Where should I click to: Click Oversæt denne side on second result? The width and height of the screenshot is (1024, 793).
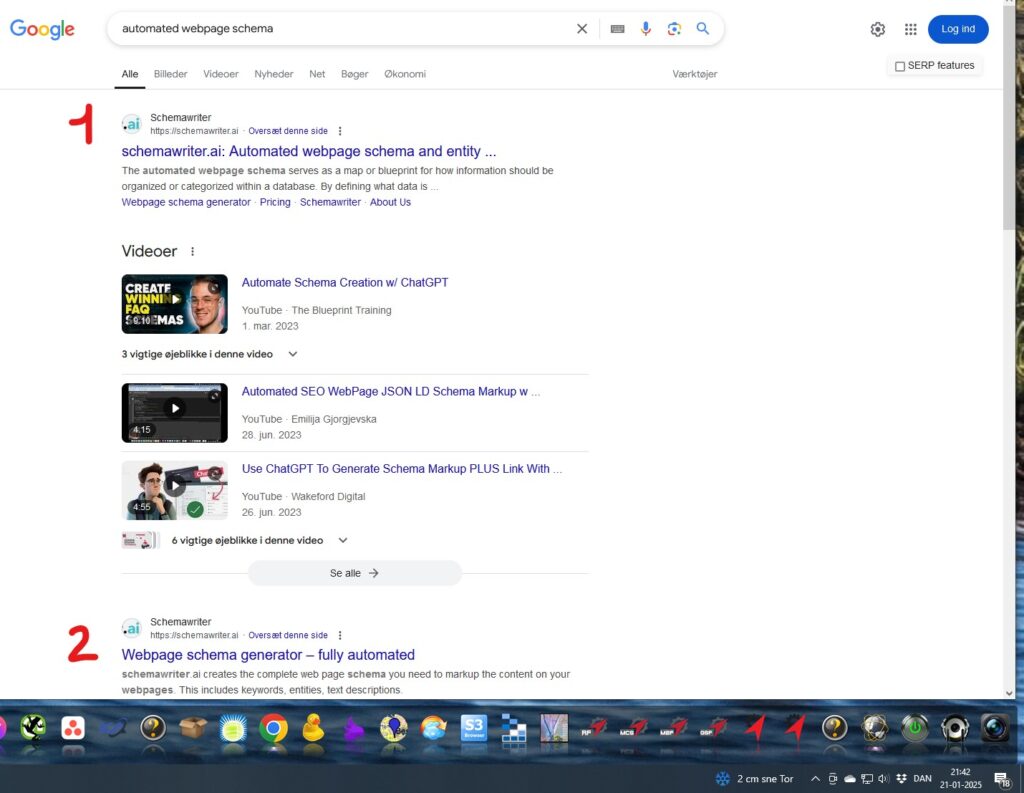click(x=288, y=636)
